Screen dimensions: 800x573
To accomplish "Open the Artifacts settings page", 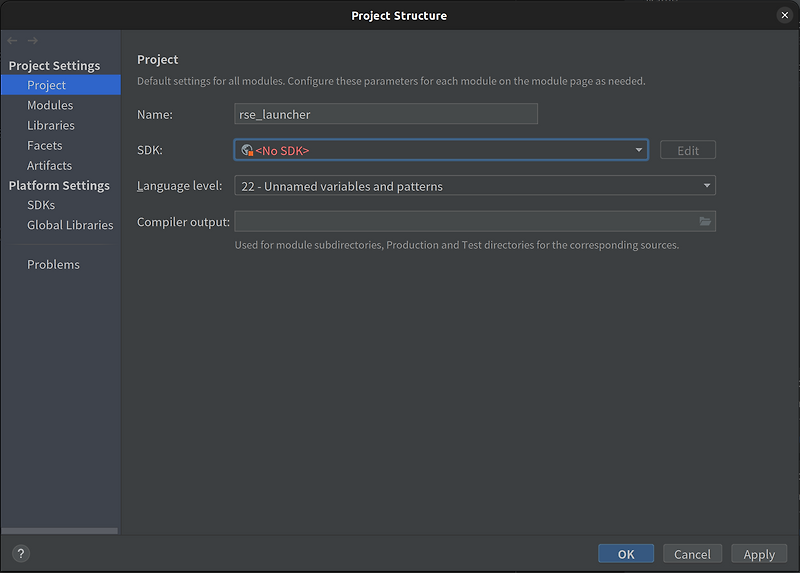I will coord(49,165).
